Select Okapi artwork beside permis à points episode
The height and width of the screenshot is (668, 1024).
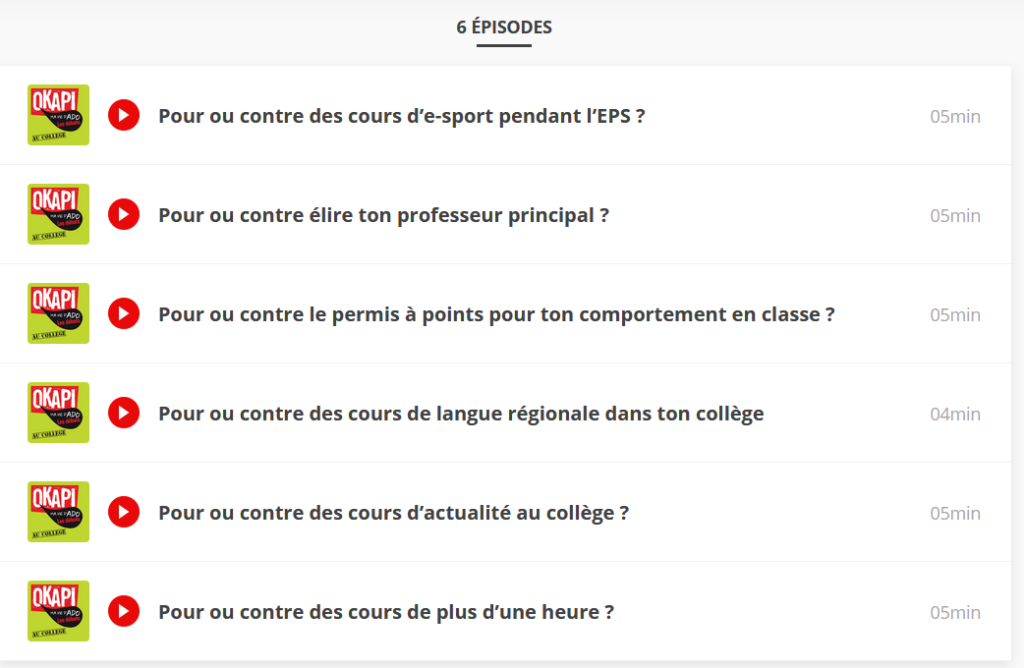(58, 313)
